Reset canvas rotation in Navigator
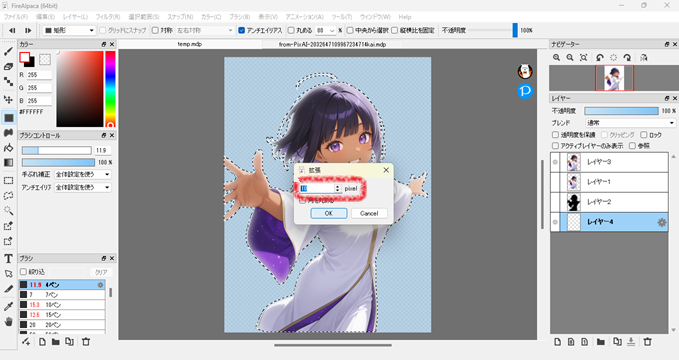 614,58
